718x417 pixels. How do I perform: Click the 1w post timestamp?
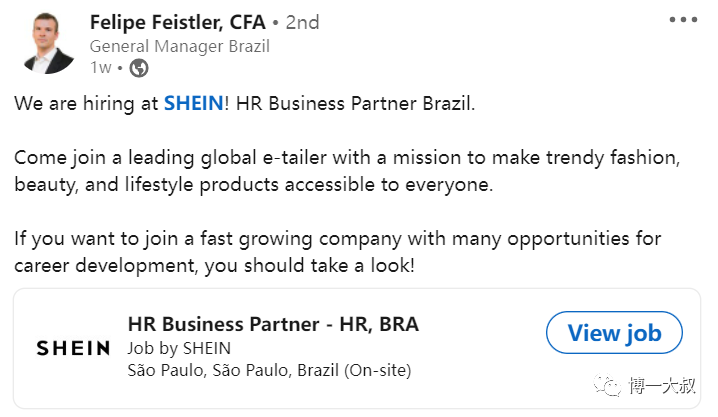pyautogui.click(x=100, y=68)
